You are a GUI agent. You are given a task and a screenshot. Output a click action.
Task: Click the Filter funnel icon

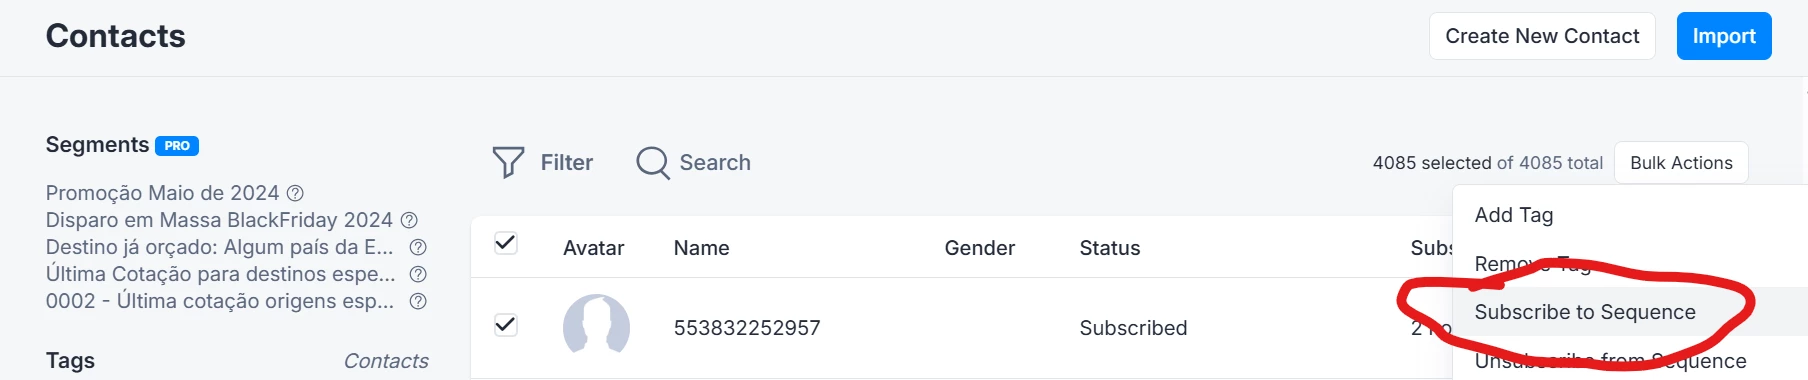pos(508,162)
